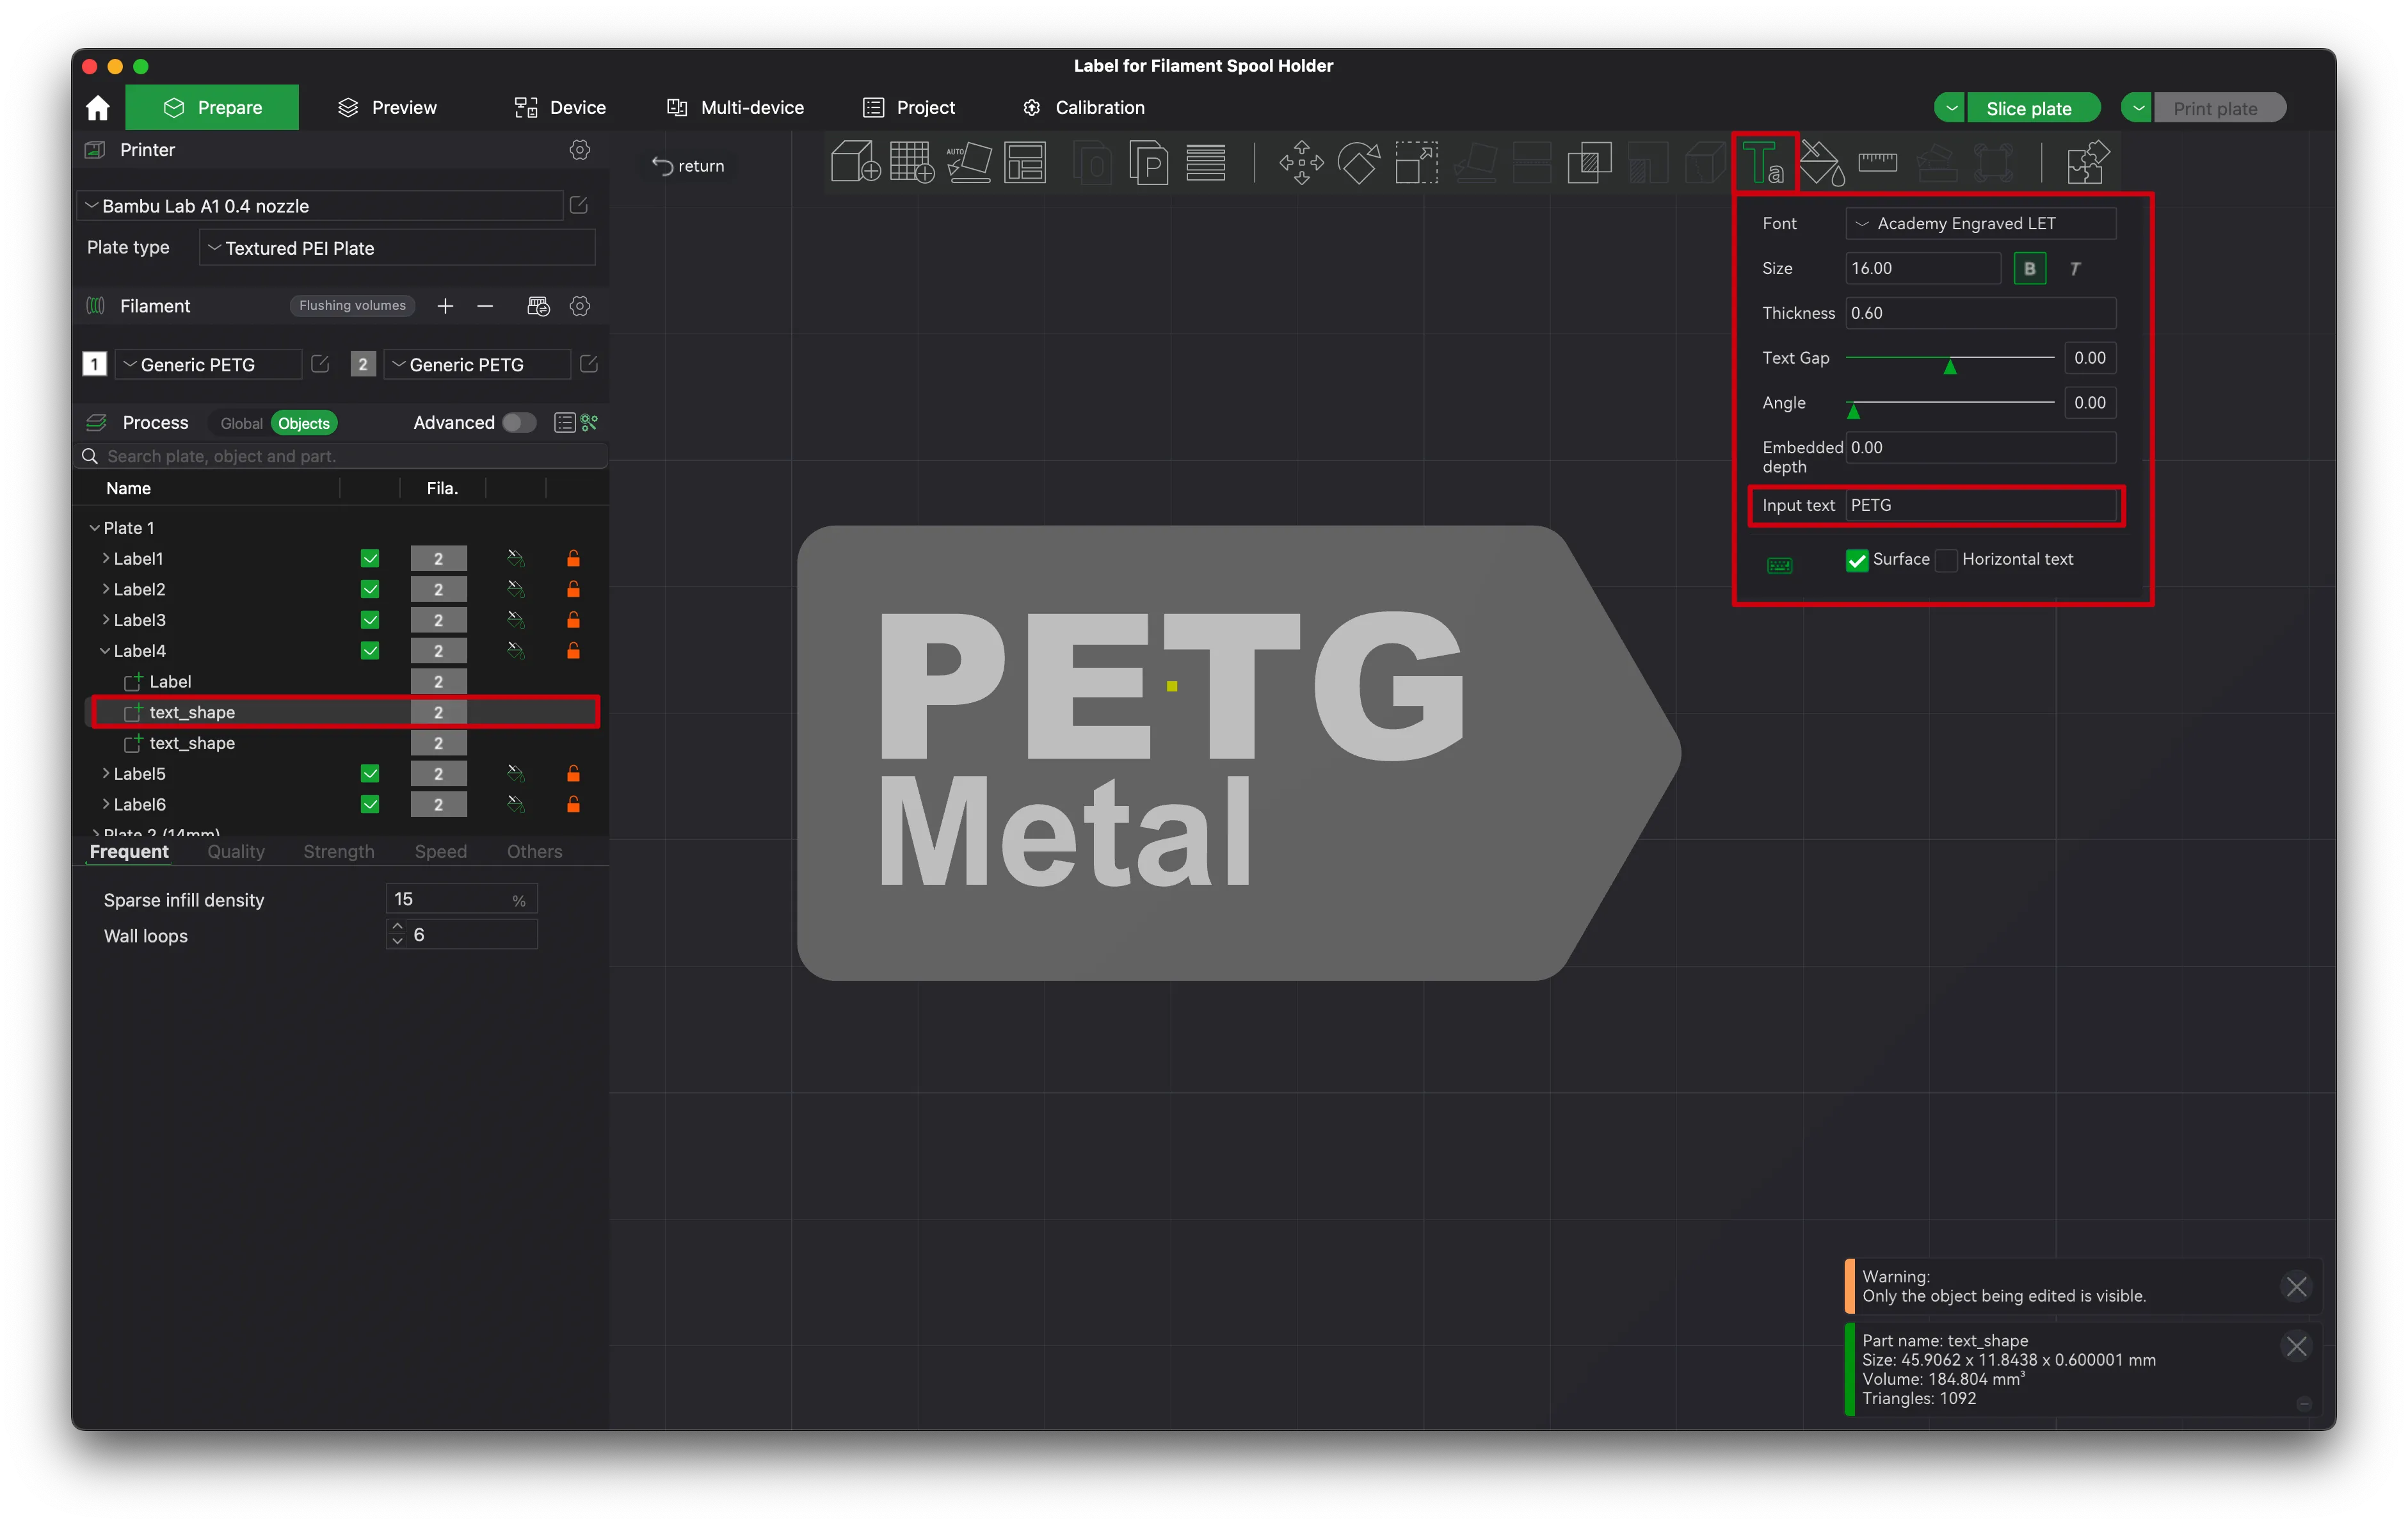
Task: Uncheck the Label2 printable checkbox
Action: pyautogui.click(x=370, y=589)
